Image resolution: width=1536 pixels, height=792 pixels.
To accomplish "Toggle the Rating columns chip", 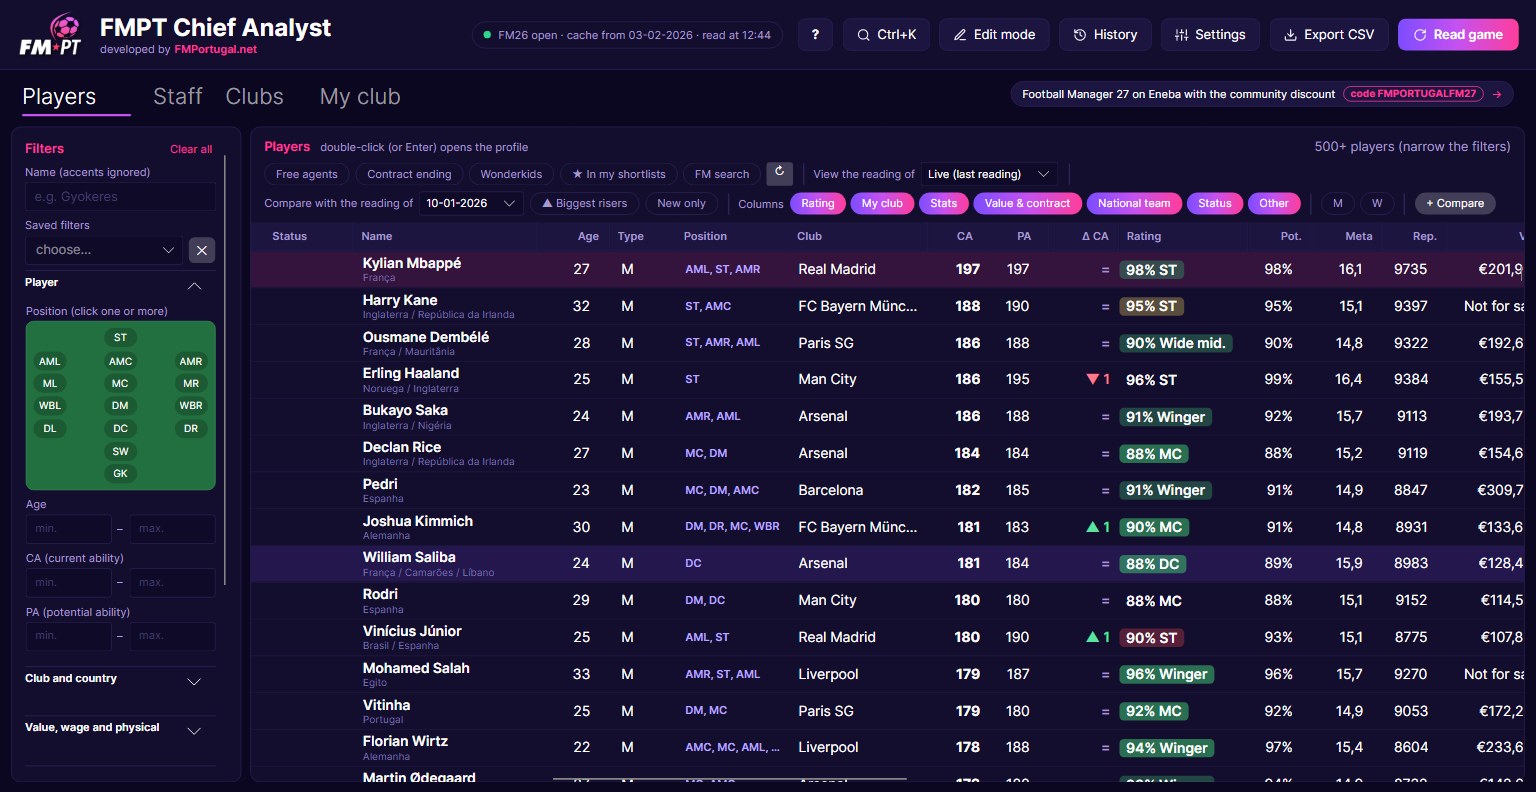I will (817, 203).
